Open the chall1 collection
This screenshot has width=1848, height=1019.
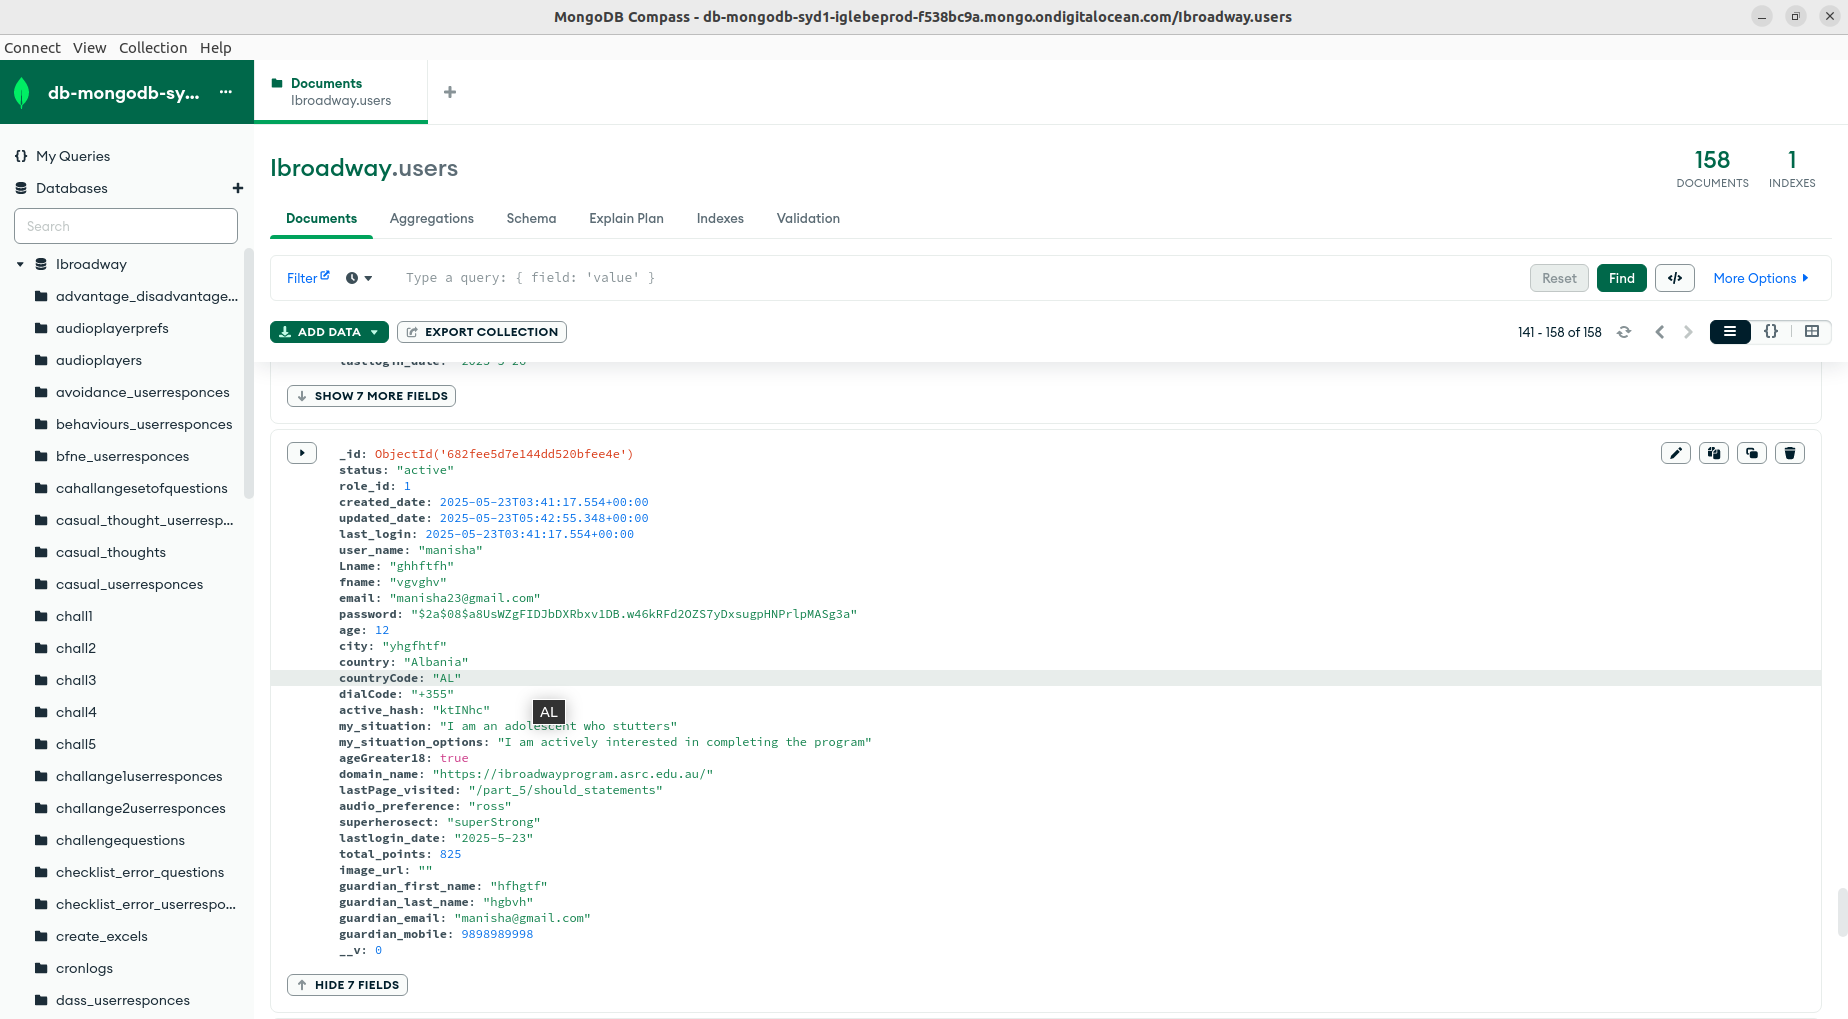tap(74, 616)
